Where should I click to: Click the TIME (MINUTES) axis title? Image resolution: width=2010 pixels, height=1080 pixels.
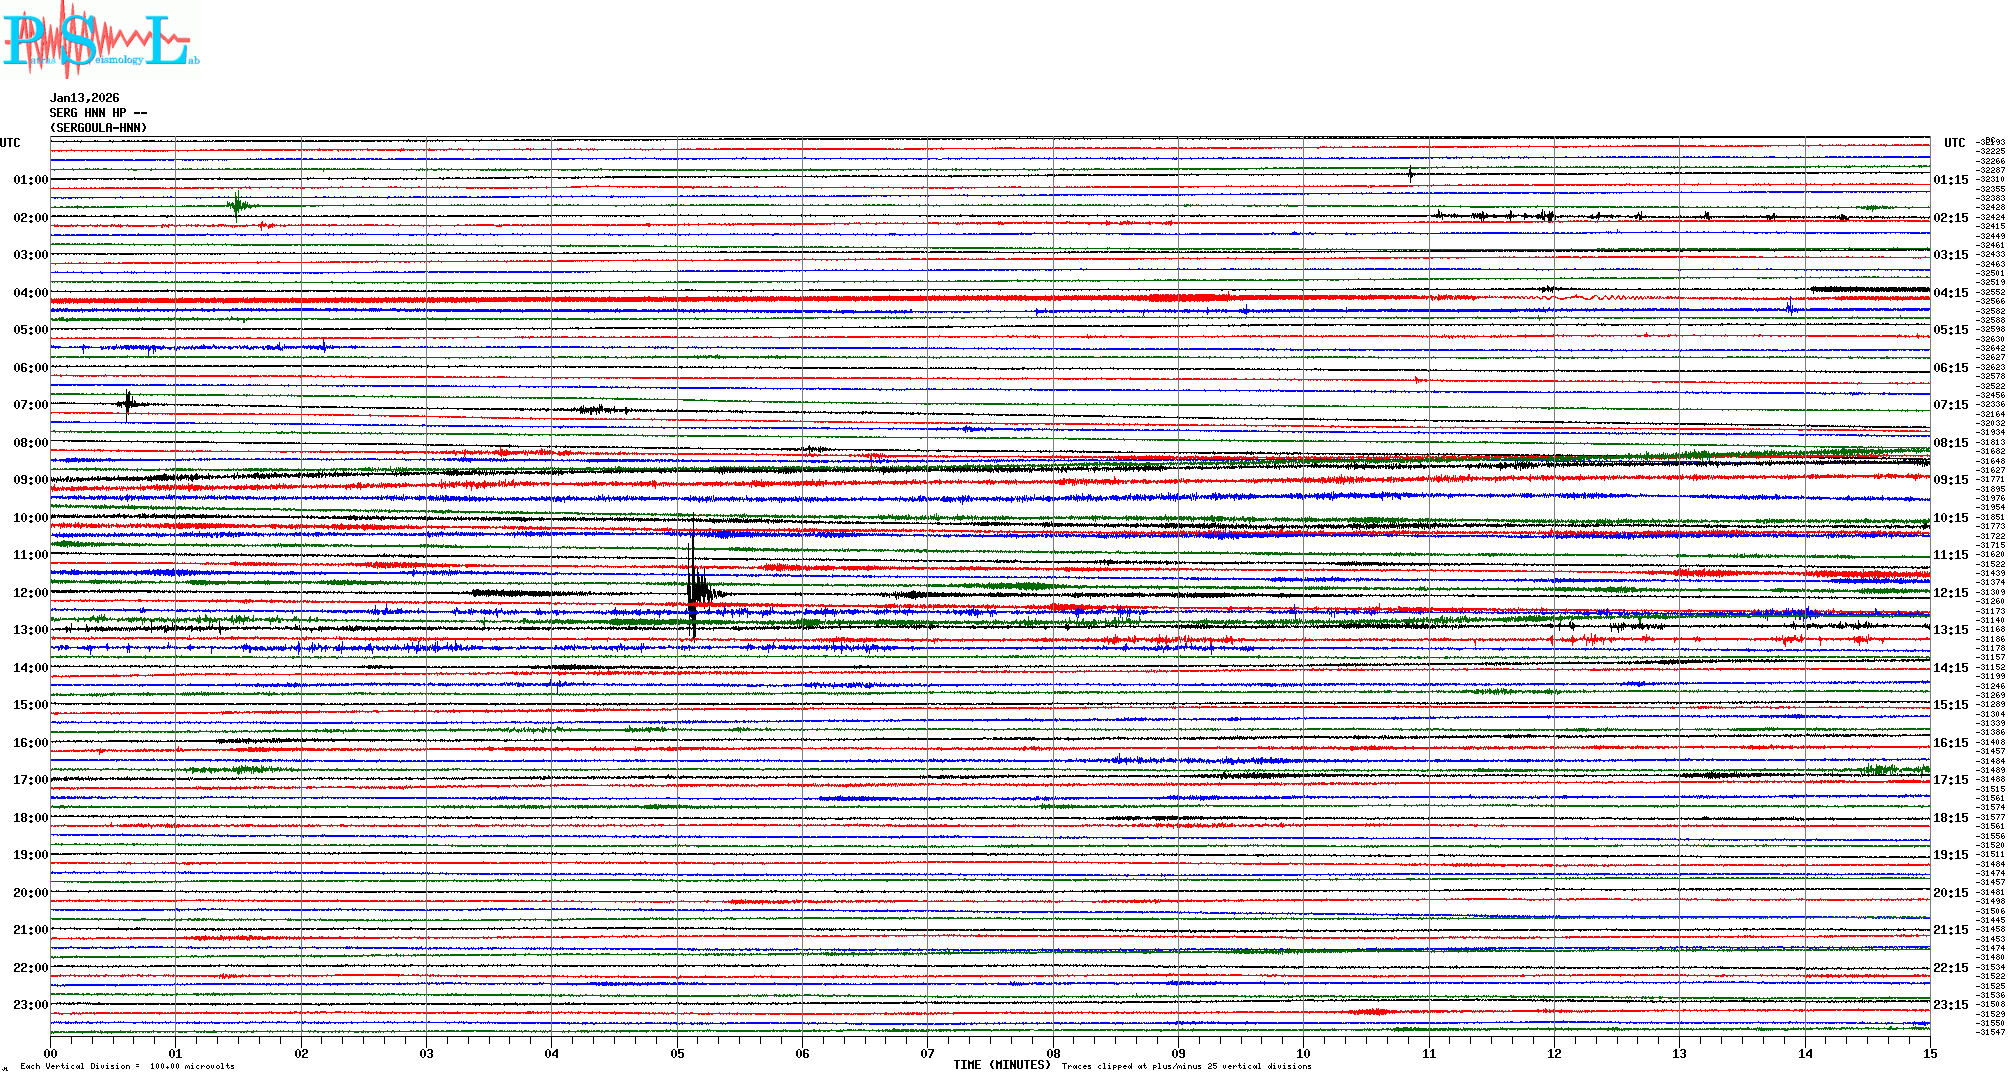coord(1001,1065)
